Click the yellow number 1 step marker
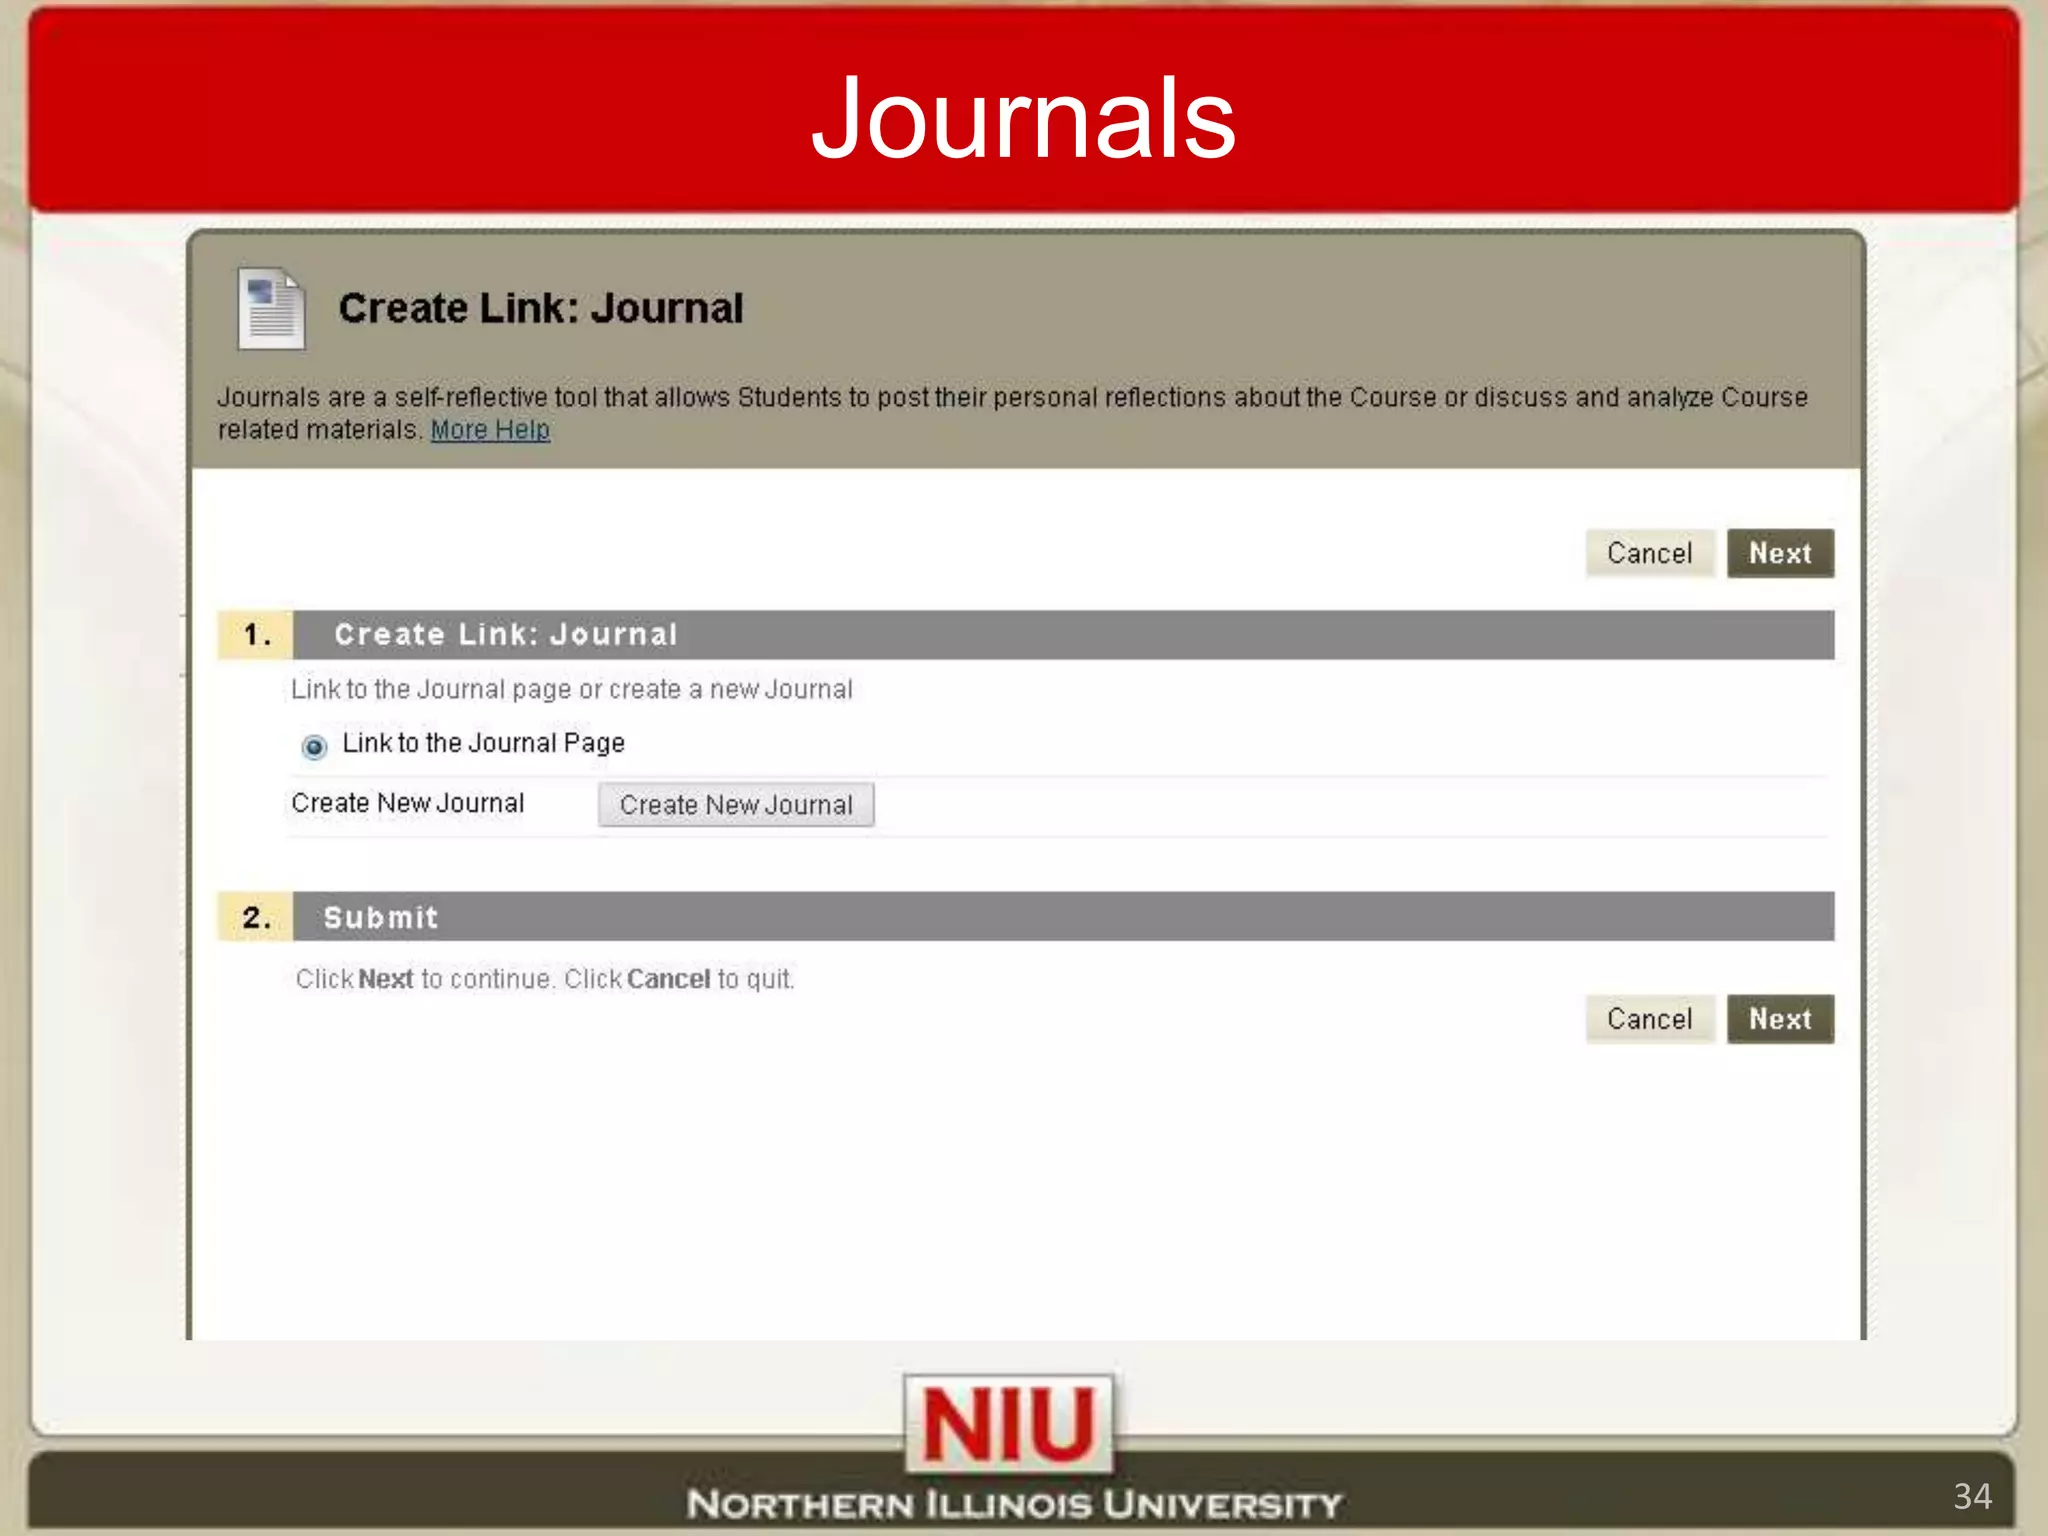The height and width of the screenshot is (1536, 2048). (256, 635)
